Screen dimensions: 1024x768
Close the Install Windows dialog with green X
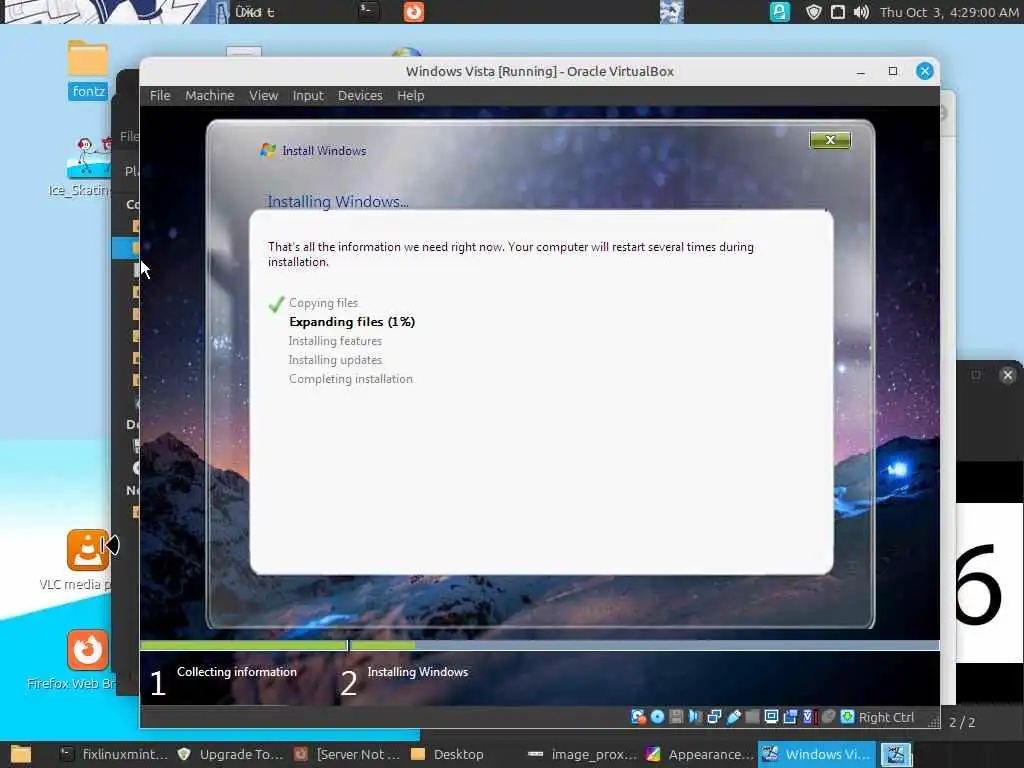[x=830, y=140]
